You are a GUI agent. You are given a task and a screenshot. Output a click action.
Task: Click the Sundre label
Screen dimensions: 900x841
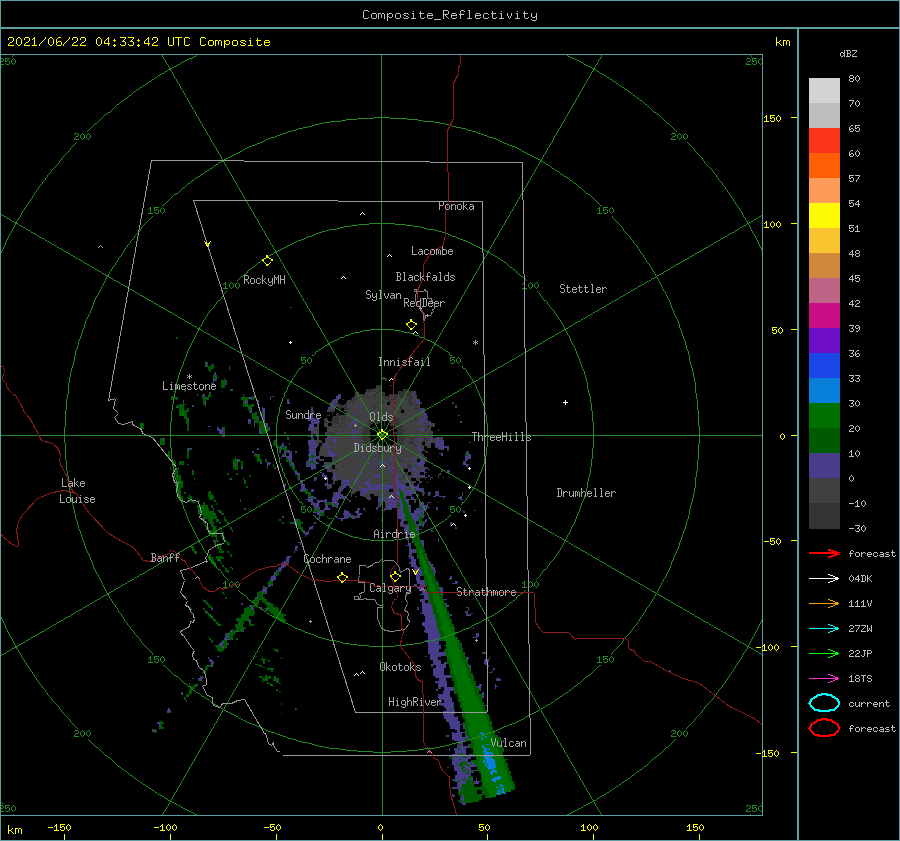(x=303, y=414)
